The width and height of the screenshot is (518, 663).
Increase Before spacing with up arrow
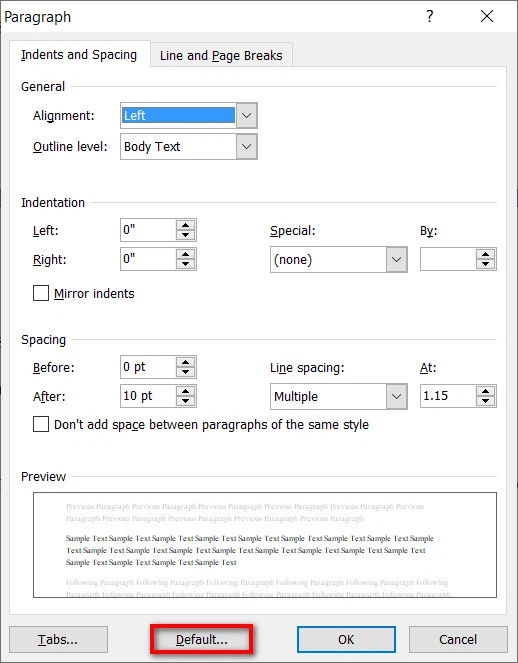pos(186,362)
